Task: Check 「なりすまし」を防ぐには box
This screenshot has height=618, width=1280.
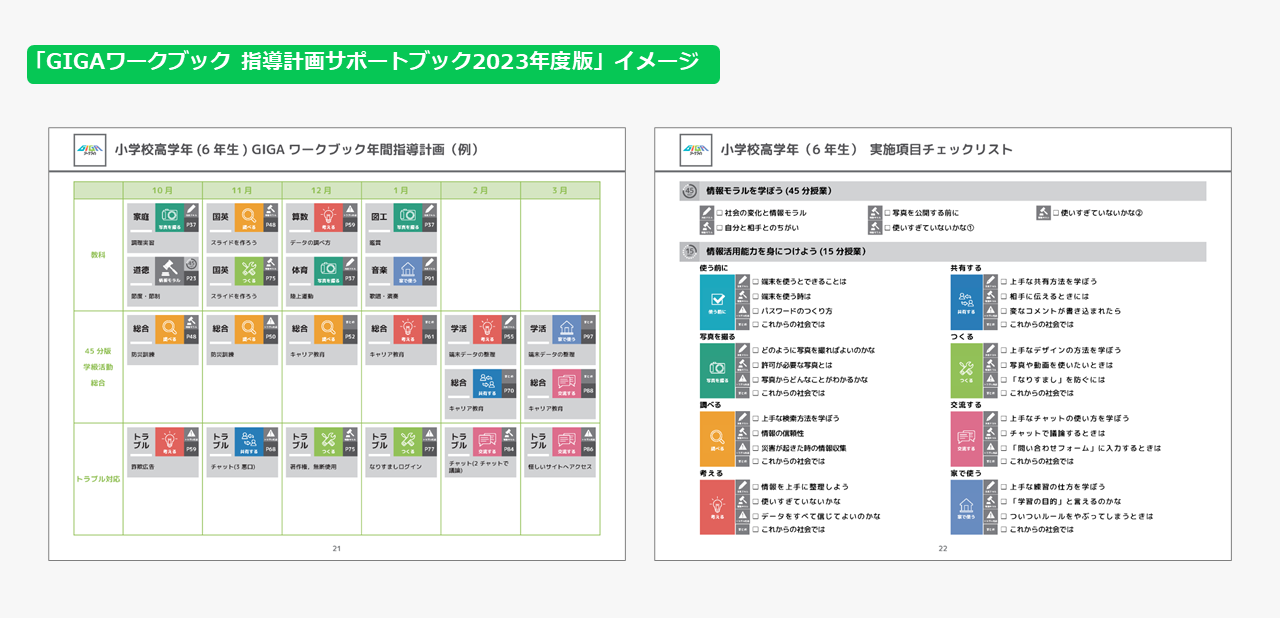Action: point(1005,380)
